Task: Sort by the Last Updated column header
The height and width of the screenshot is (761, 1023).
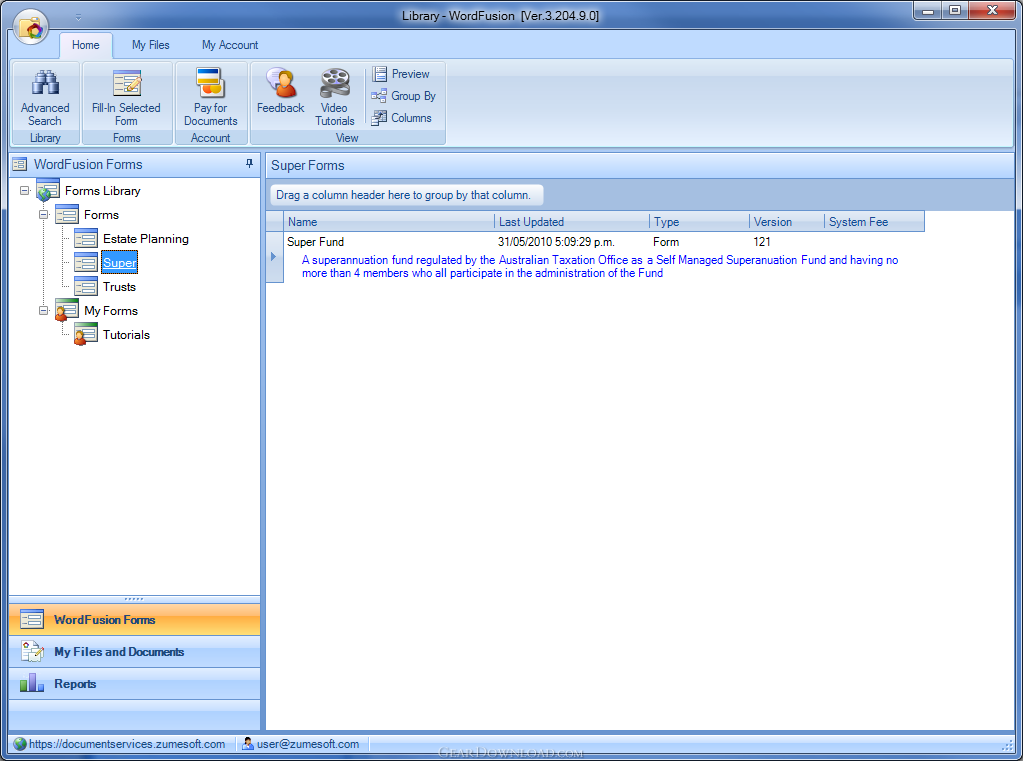Action: 572,222
